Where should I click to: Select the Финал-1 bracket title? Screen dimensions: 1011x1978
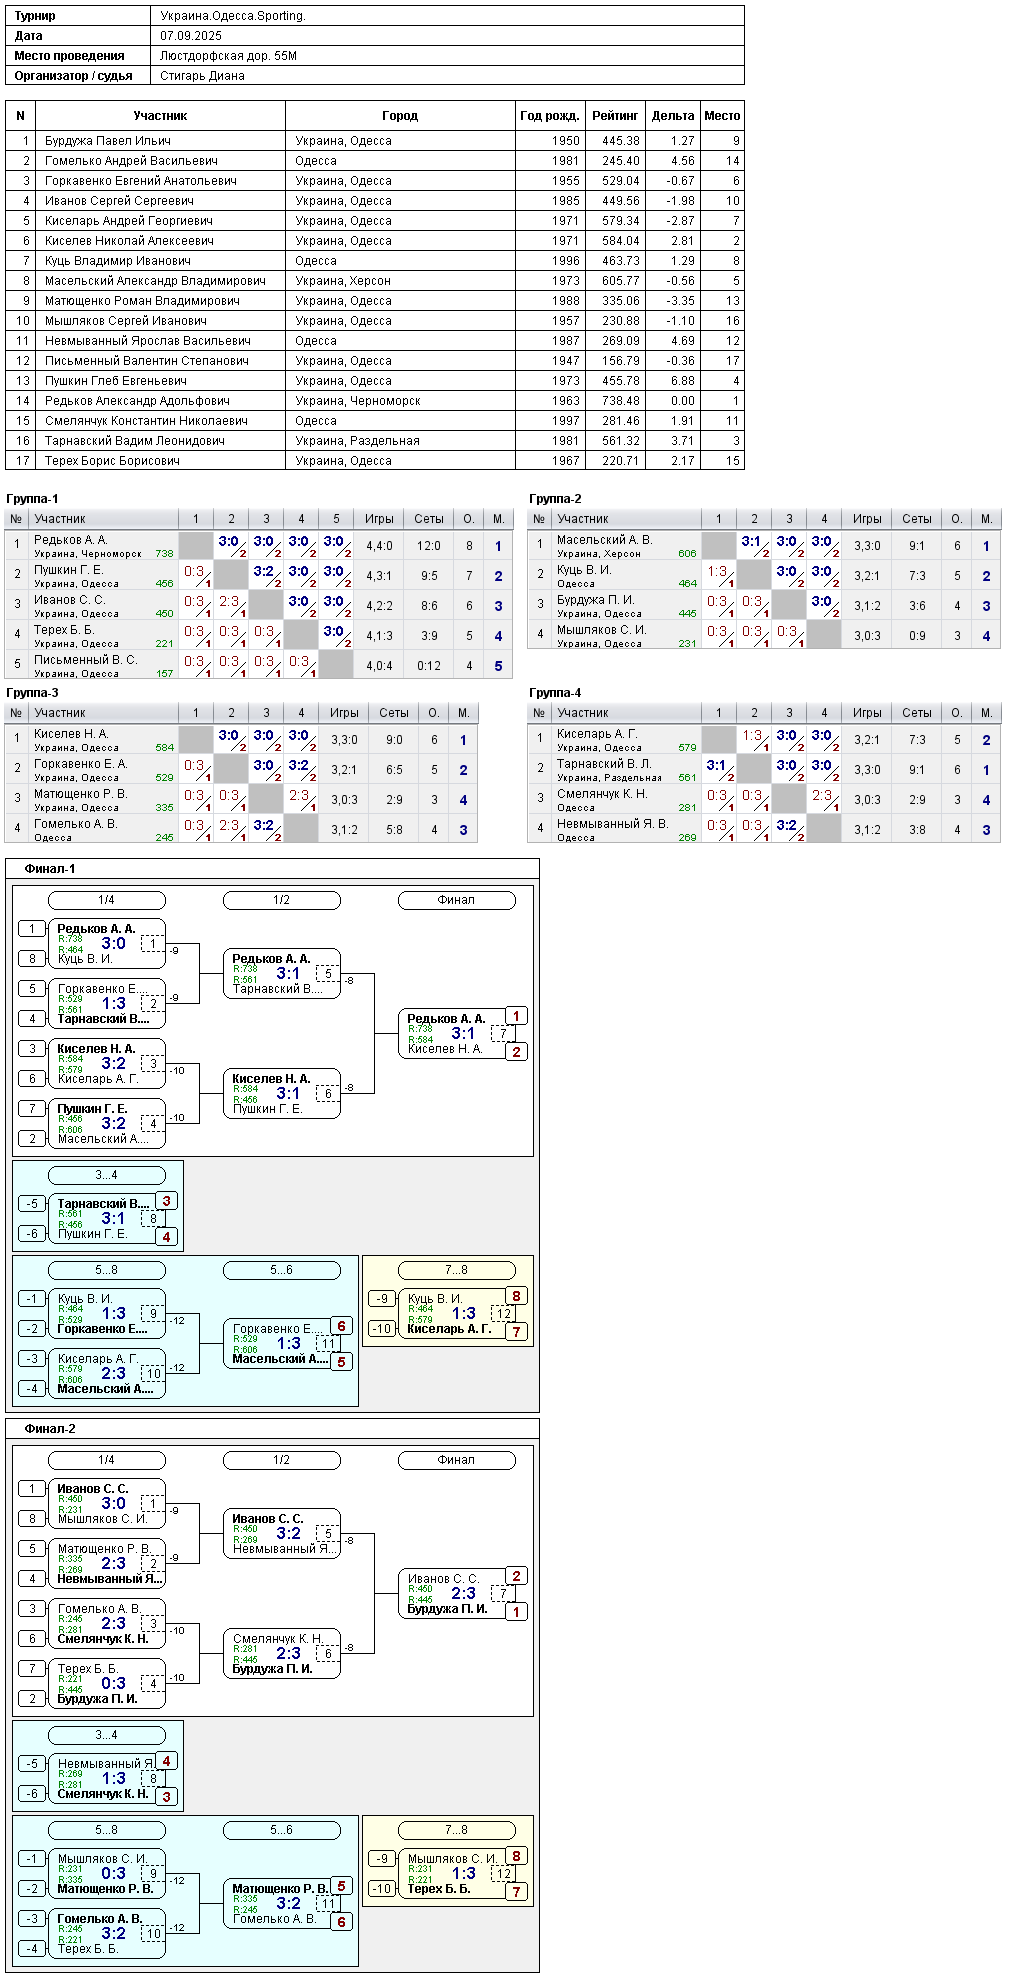tap(50, 869)
